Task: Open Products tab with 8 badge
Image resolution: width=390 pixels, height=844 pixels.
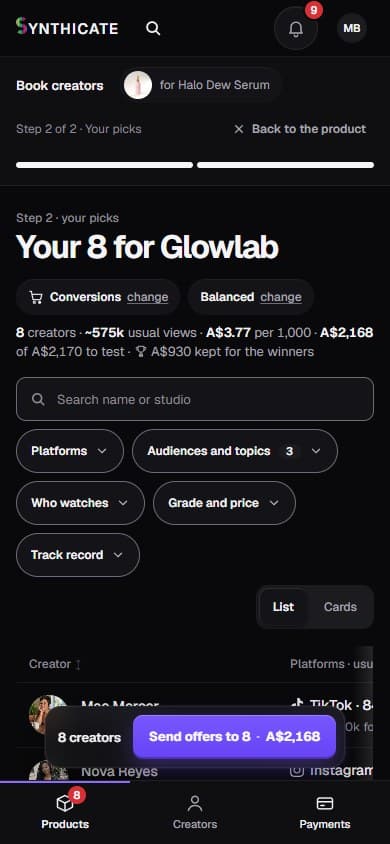Action: point(65,813)
